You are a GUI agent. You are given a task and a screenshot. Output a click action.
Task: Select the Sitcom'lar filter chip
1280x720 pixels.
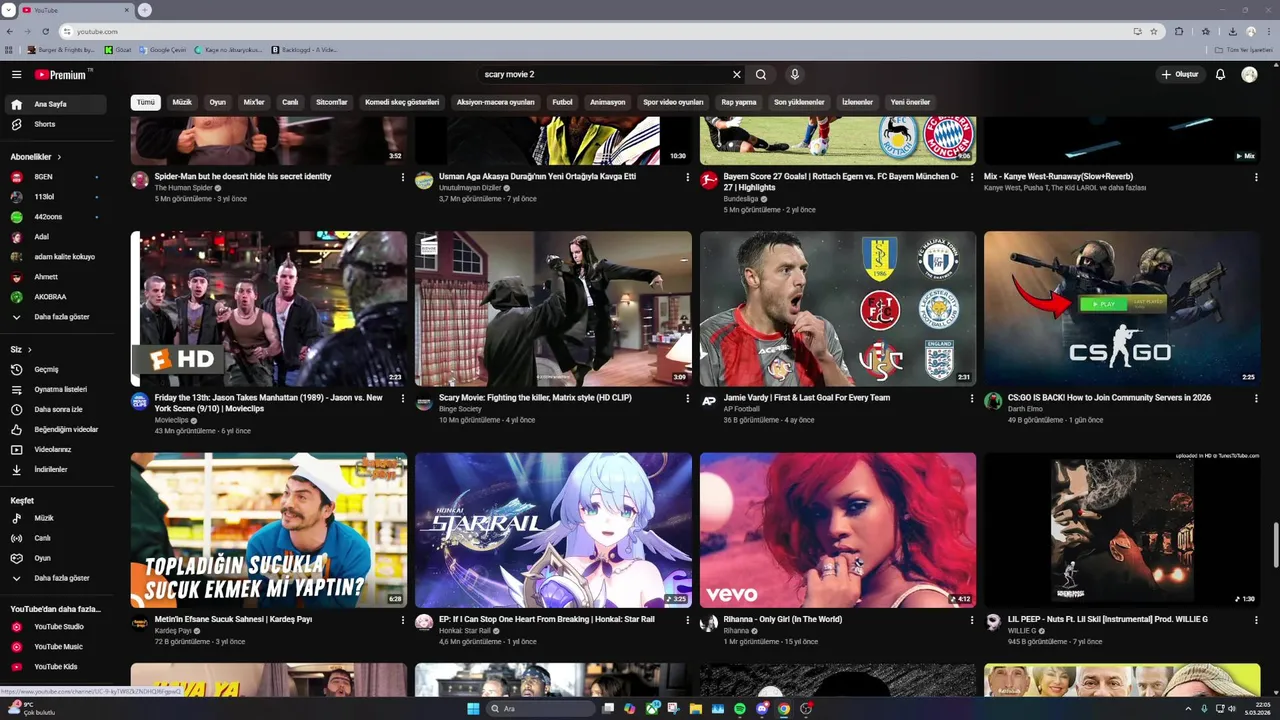click(x=332, y=102)
